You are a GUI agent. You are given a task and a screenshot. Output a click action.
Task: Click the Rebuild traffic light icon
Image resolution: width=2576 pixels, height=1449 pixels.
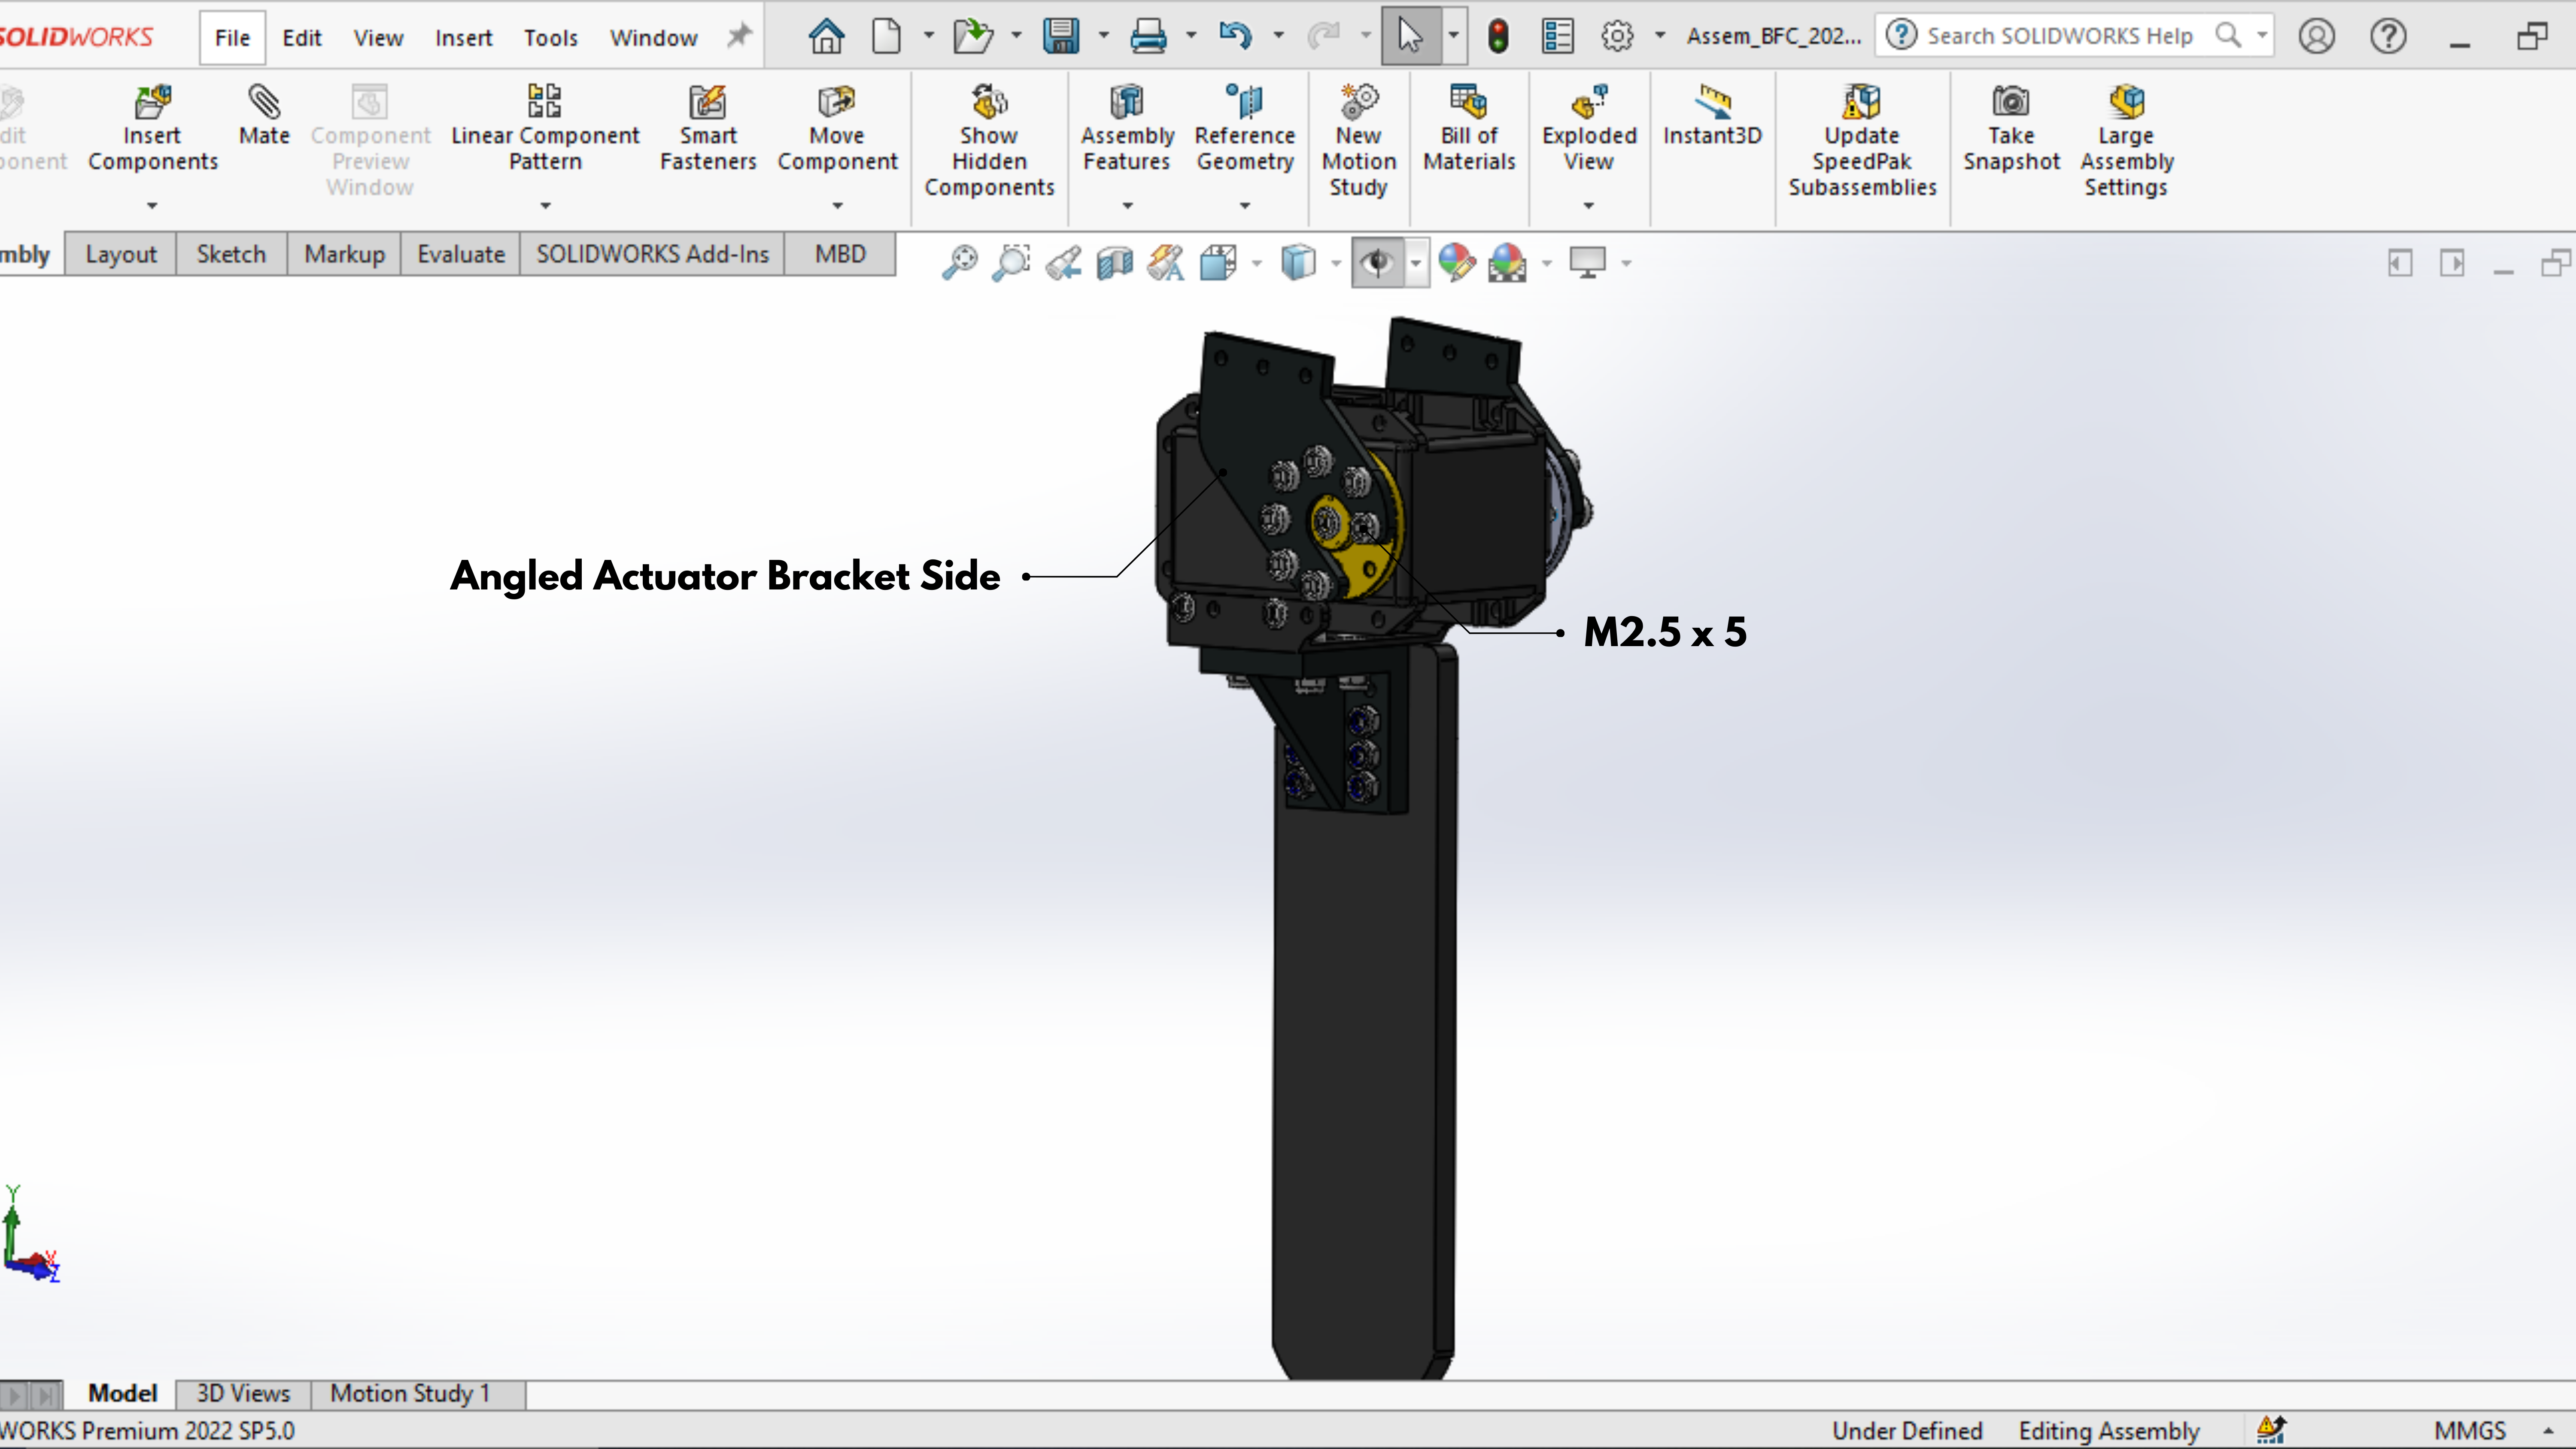click(x=1498, y=36)
